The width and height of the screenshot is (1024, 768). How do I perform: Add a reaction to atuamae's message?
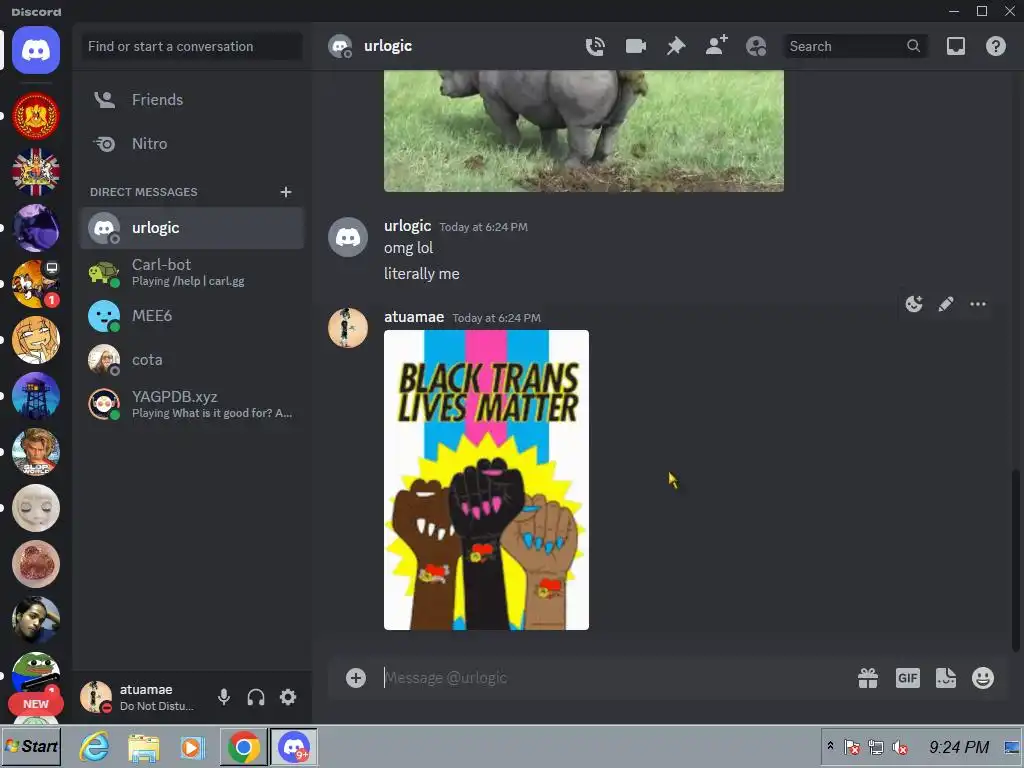(x=914, y=304)
